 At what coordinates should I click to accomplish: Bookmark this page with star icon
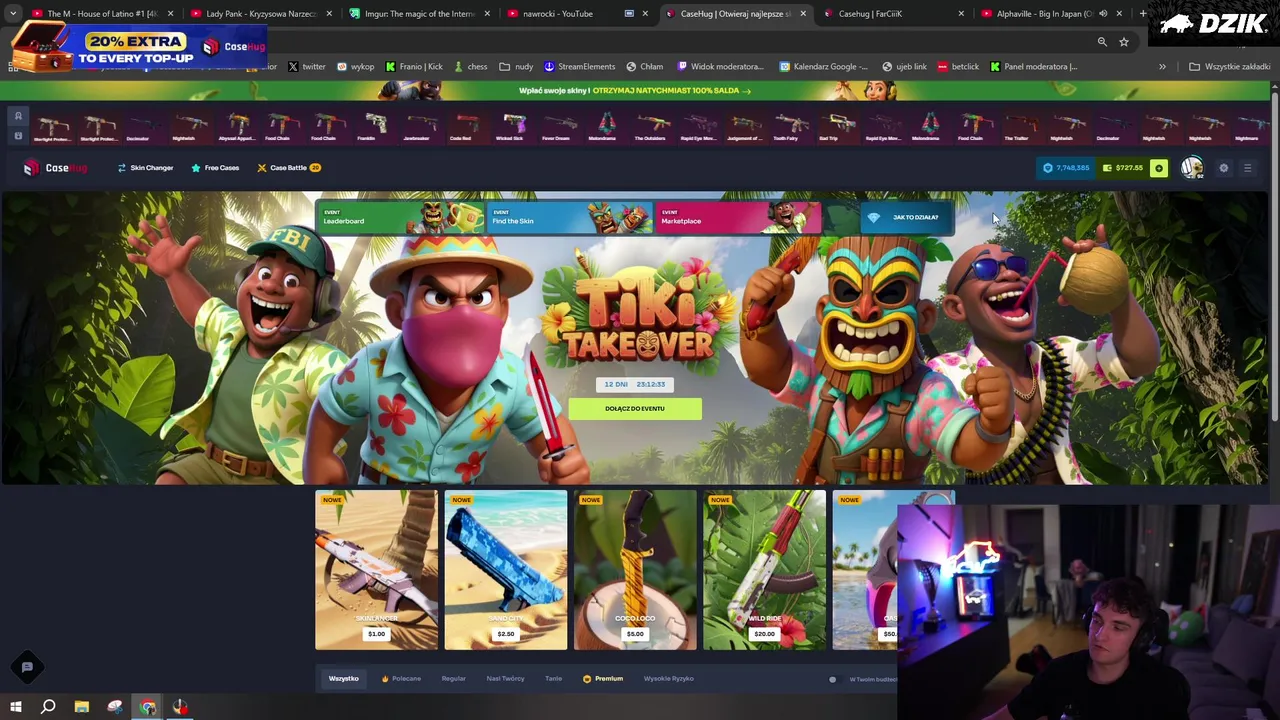(x=1124, y=42)
